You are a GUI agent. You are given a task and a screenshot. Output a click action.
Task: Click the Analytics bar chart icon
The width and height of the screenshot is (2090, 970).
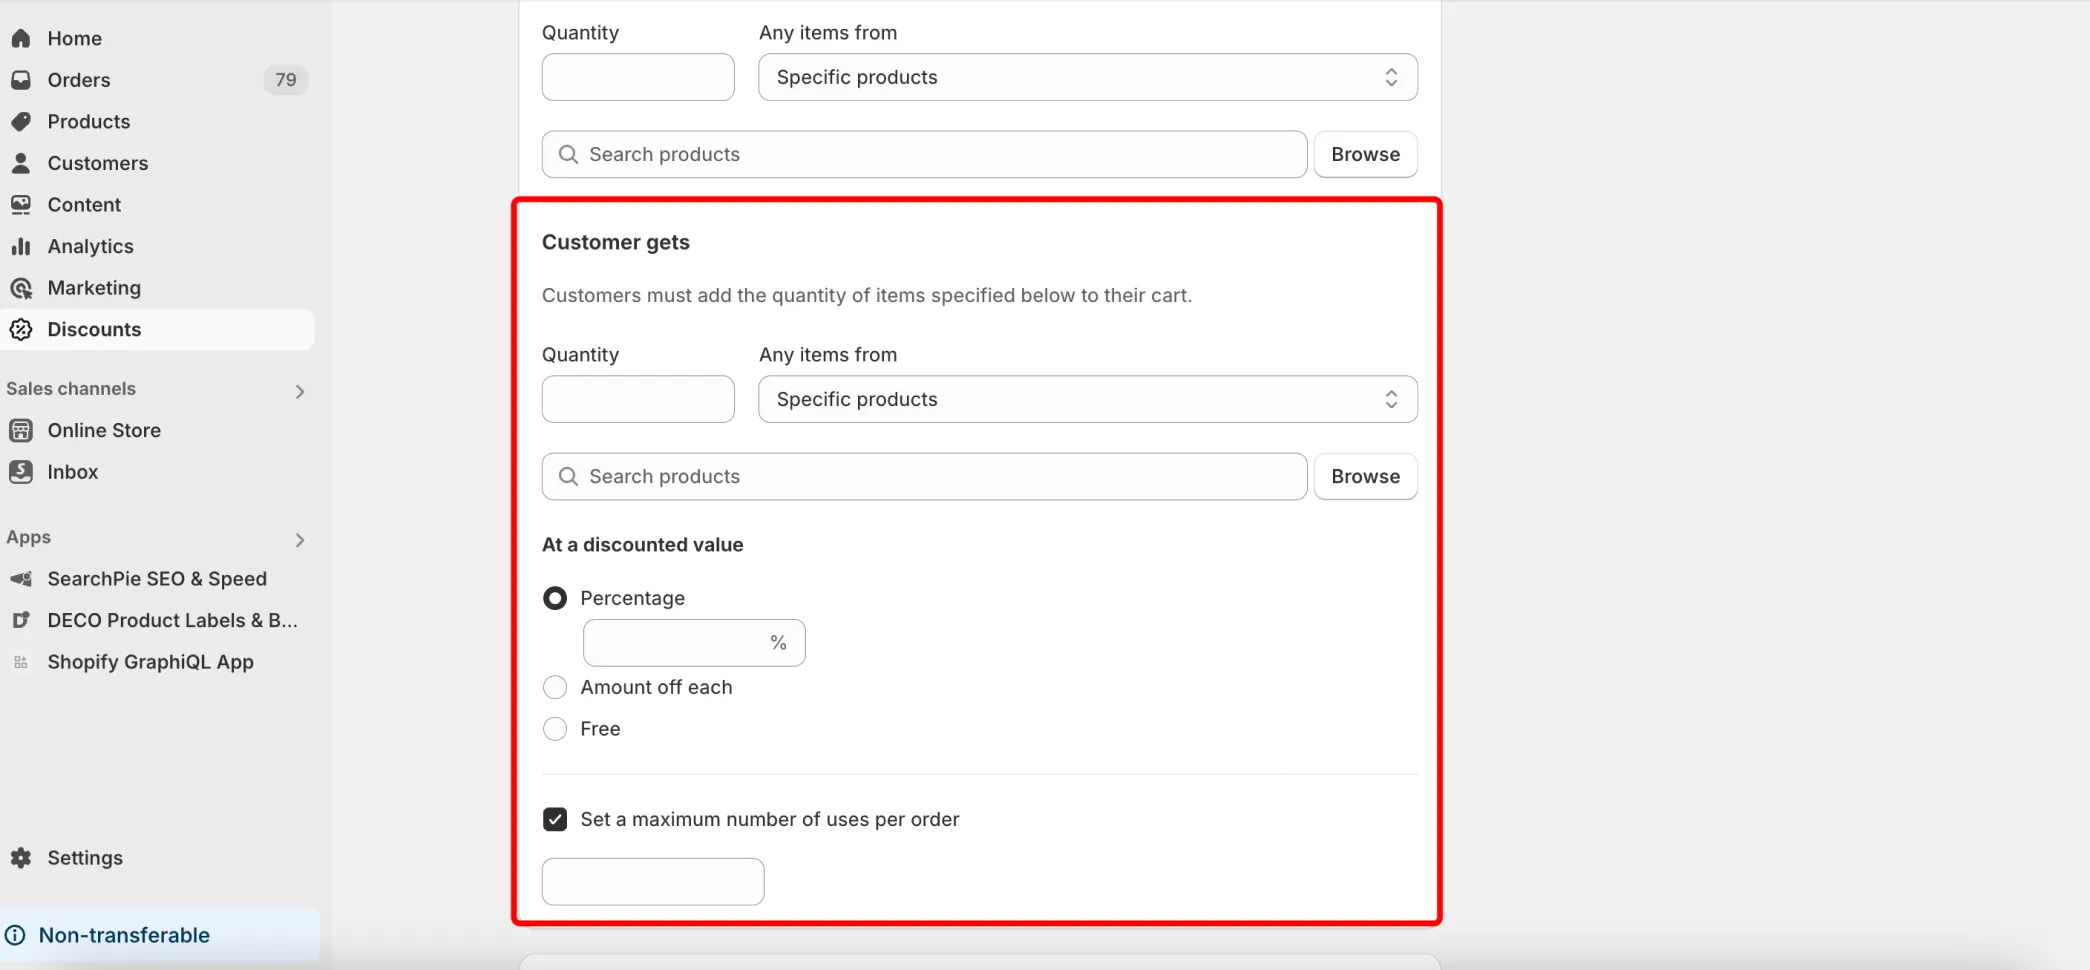pos(21,246)
